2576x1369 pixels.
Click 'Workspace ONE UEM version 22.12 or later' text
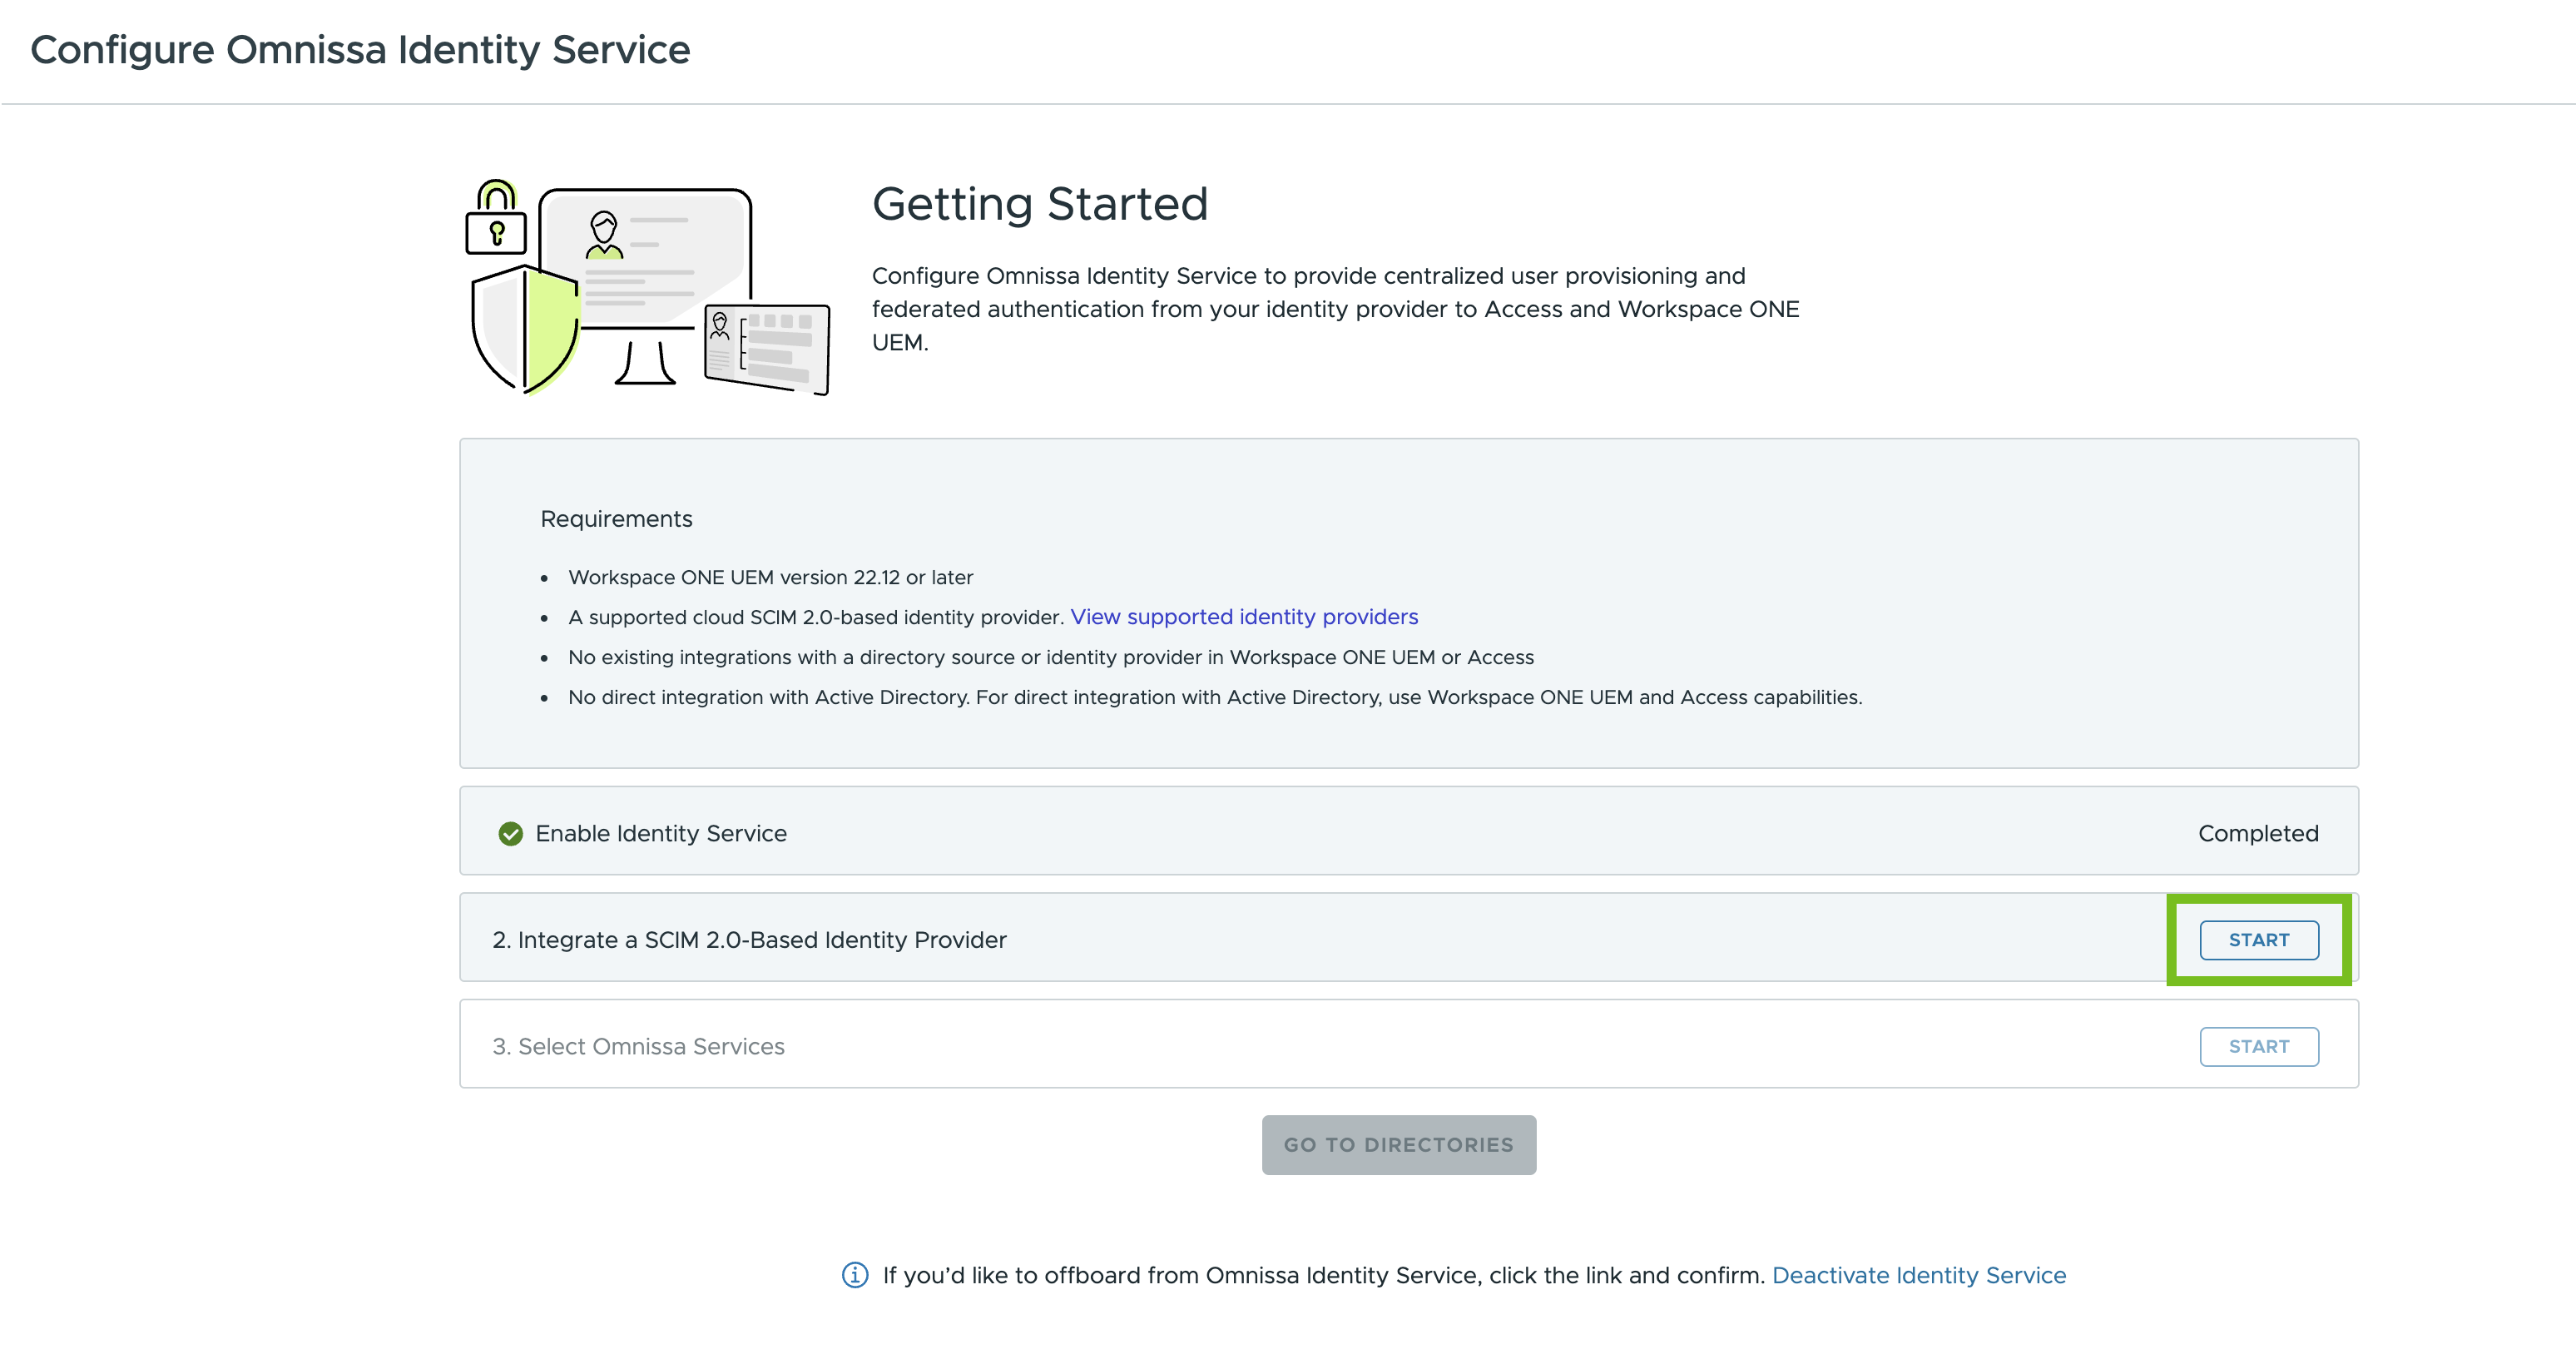tap(770, 577)
